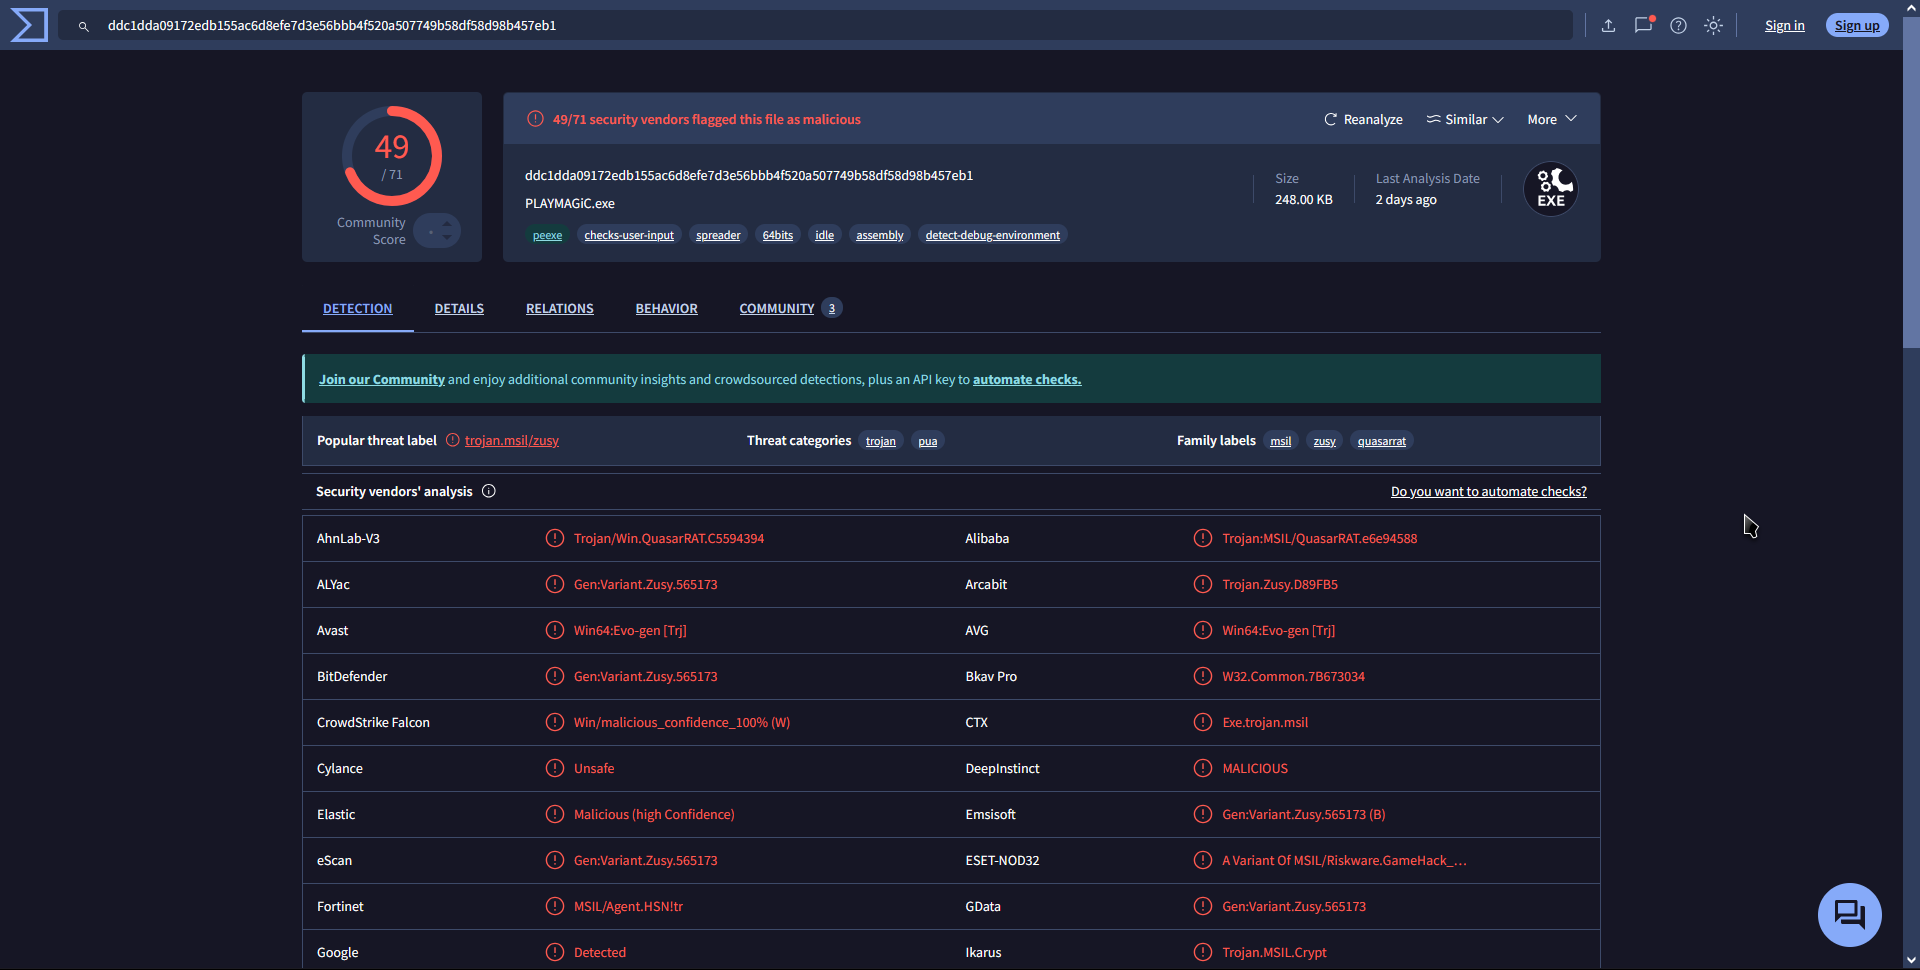Image resolution: width=1920 pixels, height=970 pixels.
Task: Open the chat bubble floating button
Action: [x=1849, y=915]
